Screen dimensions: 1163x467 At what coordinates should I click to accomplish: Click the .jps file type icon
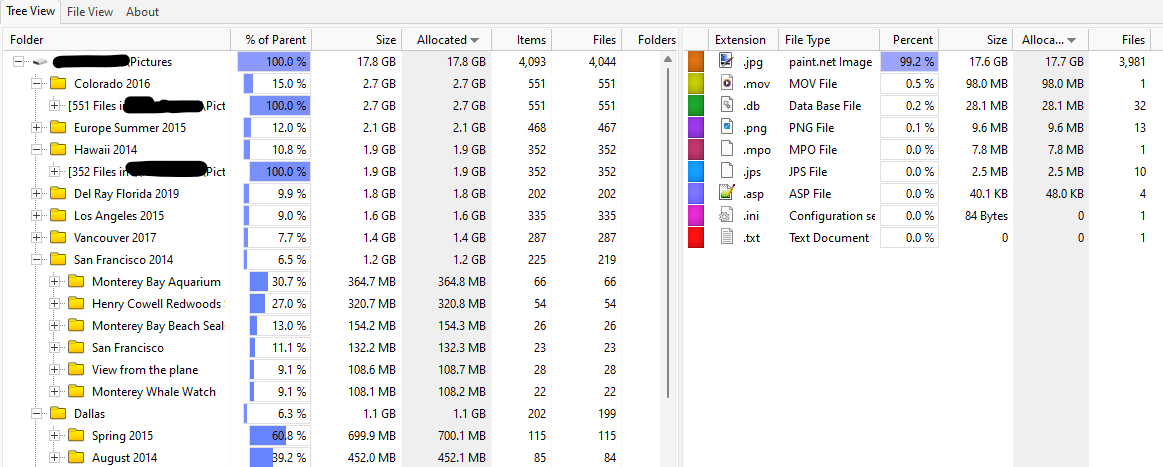[x=727, y=172]
